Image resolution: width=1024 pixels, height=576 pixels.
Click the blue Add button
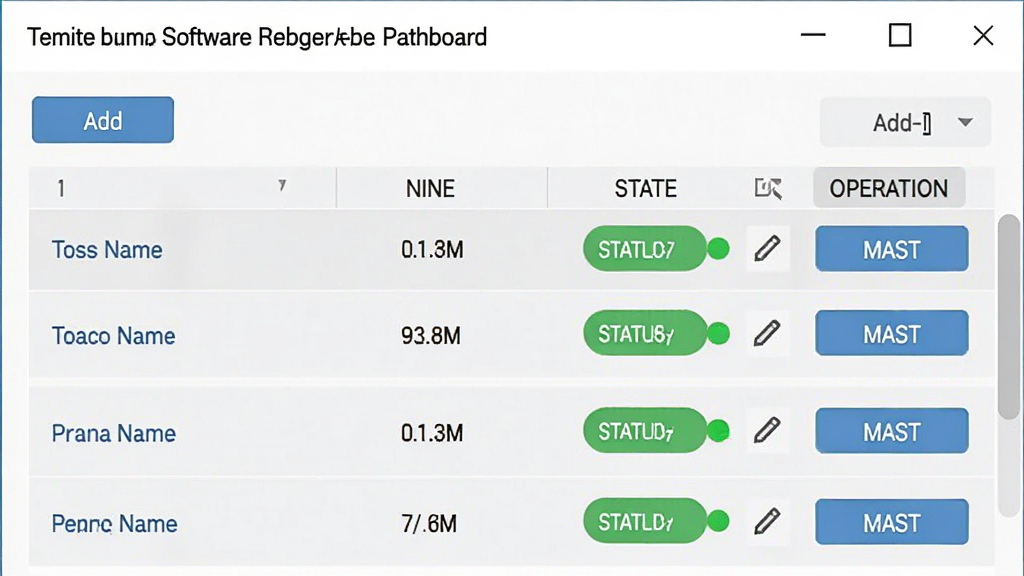click(x=103, y=120)
